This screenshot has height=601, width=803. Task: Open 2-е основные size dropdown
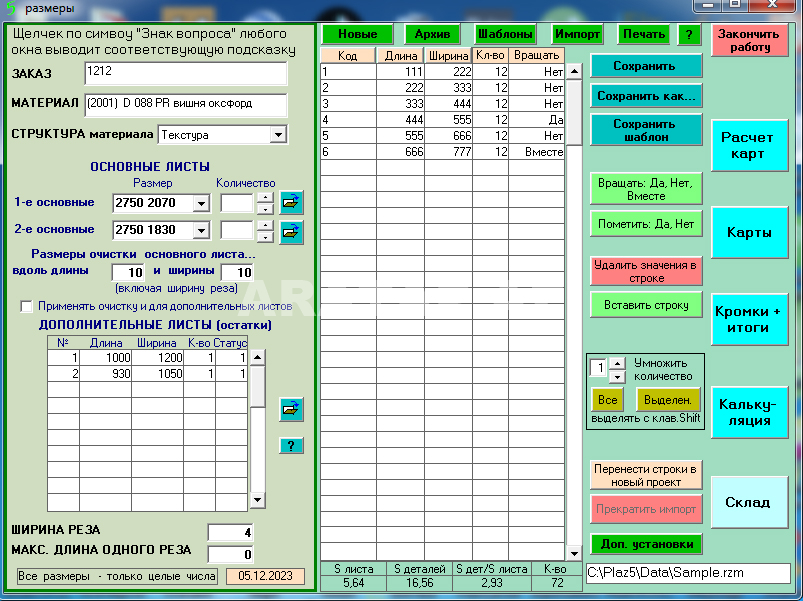[200, 230]
